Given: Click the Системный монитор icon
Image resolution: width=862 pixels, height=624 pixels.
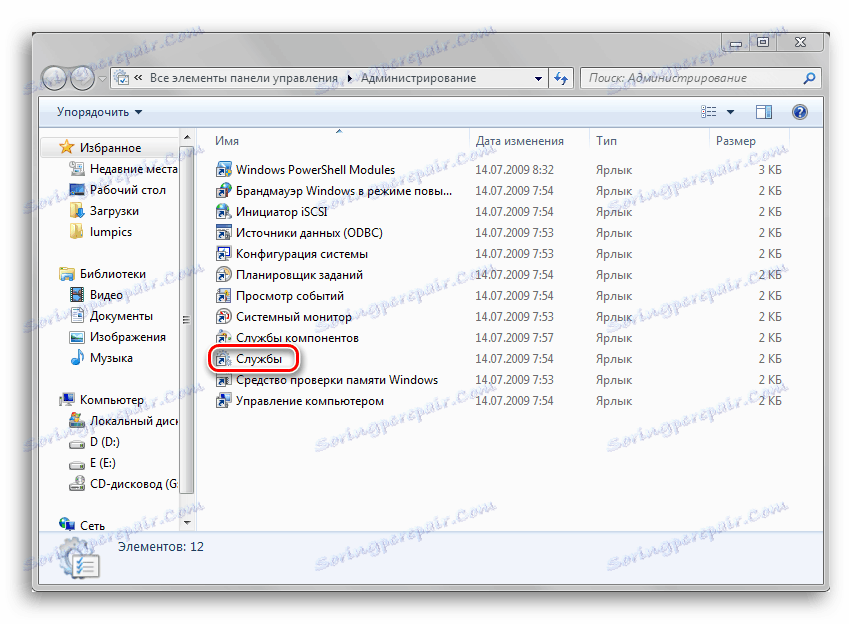Looking at the screenshot, I should tap(223, 317).
